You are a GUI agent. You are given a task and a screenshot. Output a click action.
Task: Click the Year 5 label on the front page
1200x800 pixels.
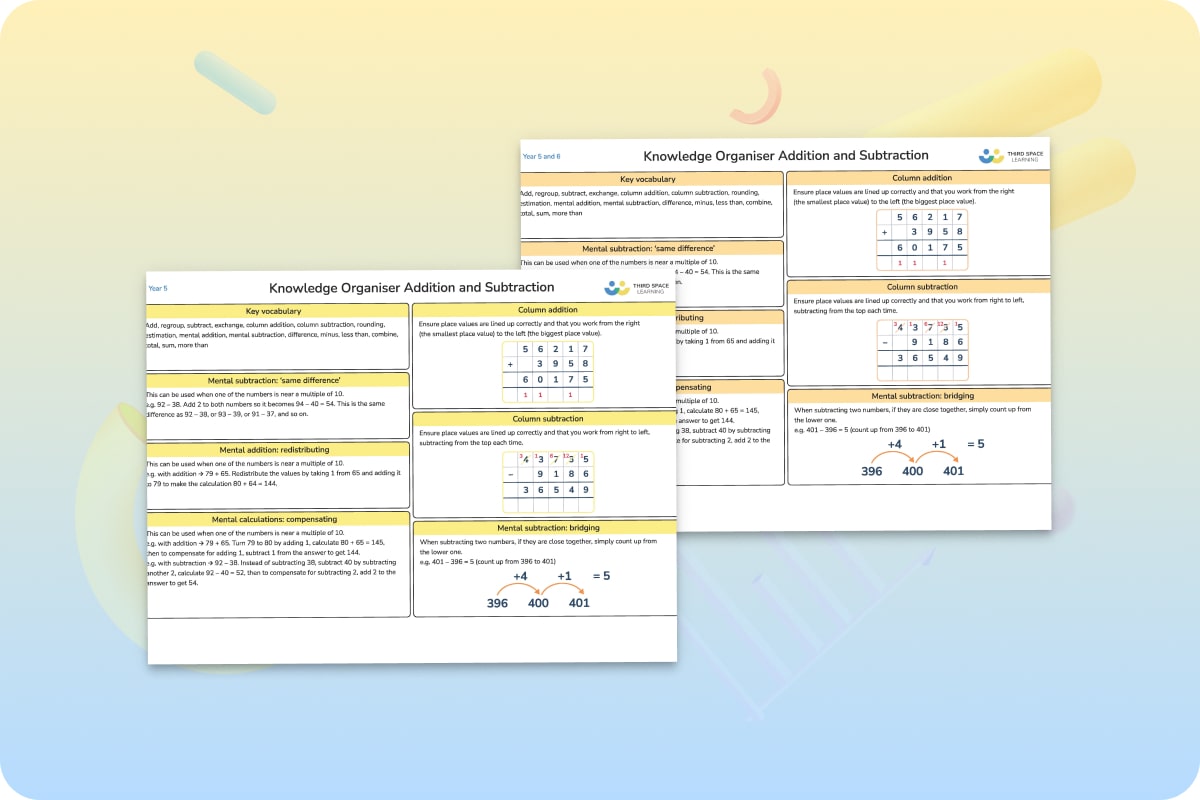coord(158,288)
